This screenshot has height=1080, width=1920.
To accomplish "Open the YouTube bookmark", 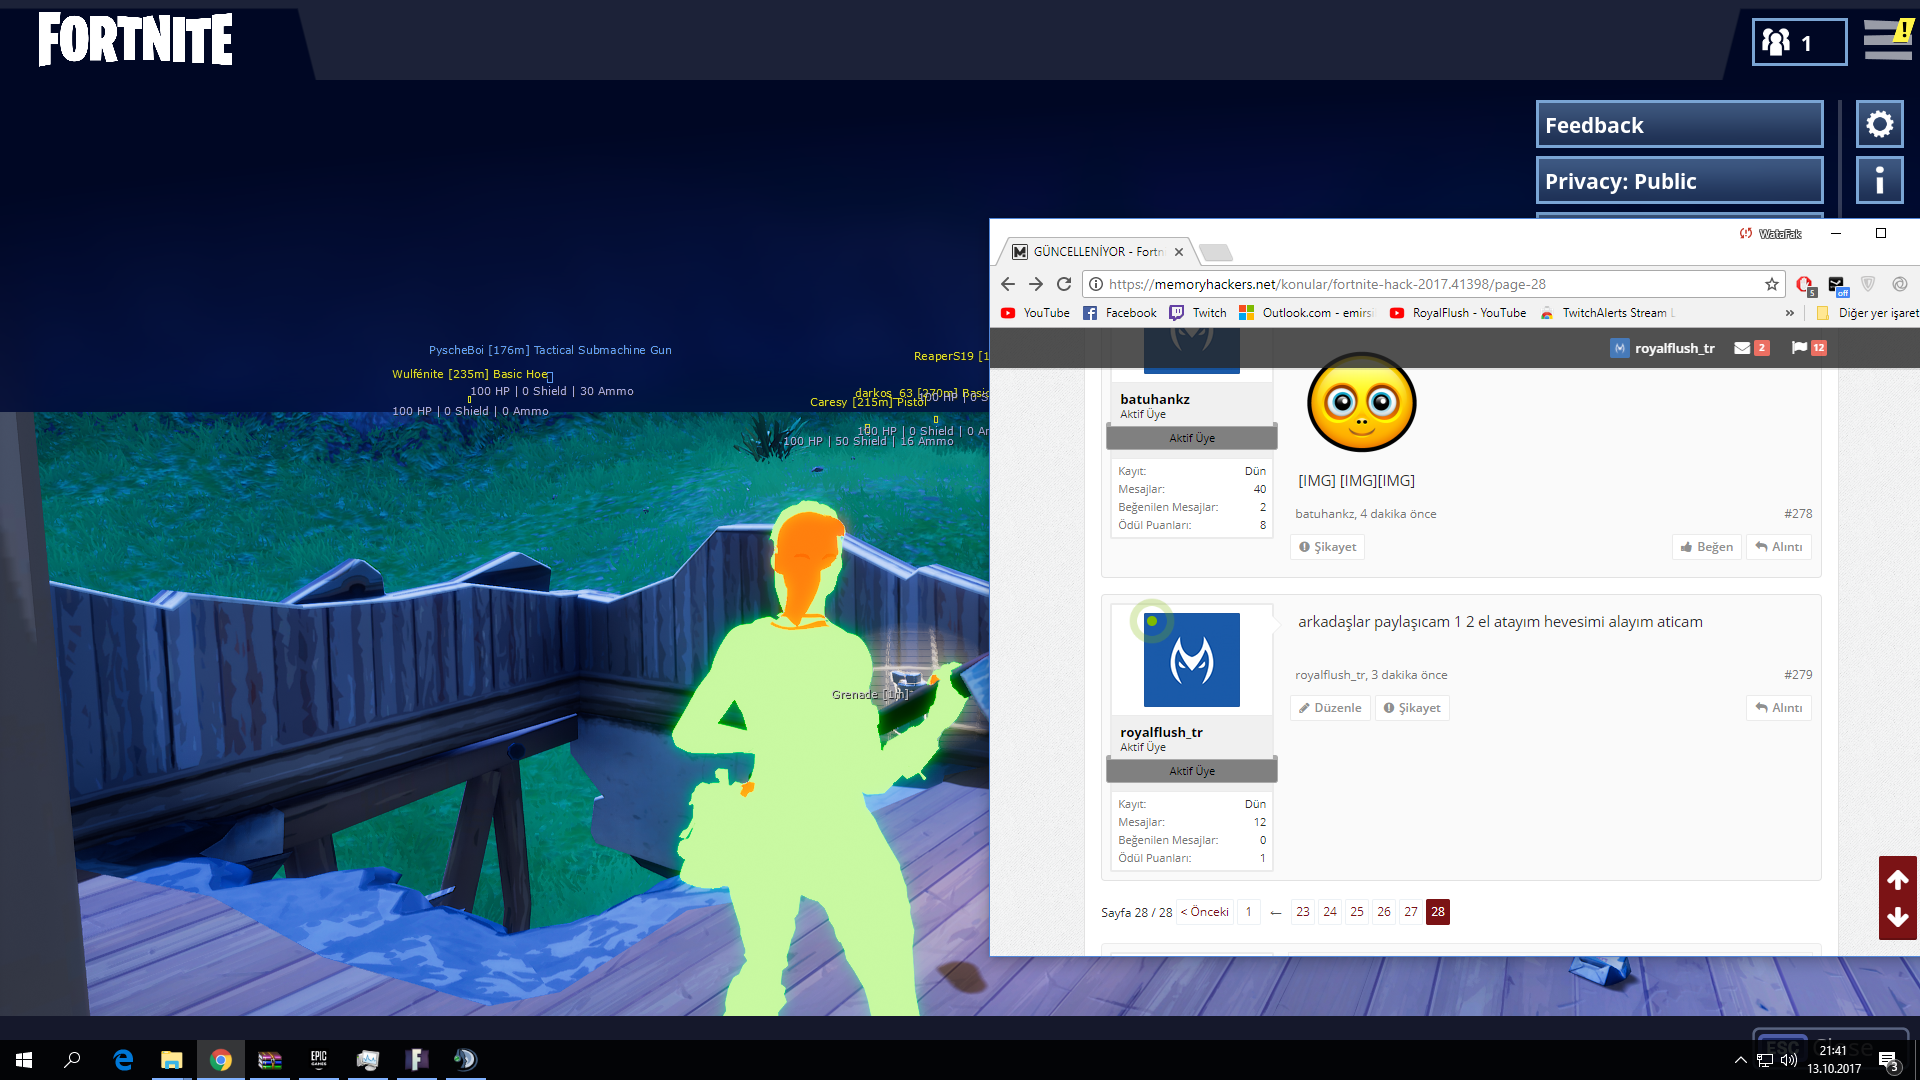I will pos(1035,313).
